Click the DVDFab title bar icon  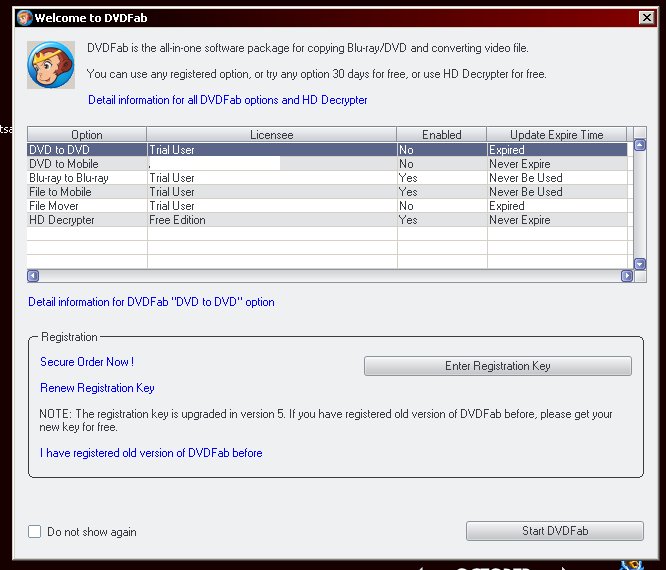(23, 17)
